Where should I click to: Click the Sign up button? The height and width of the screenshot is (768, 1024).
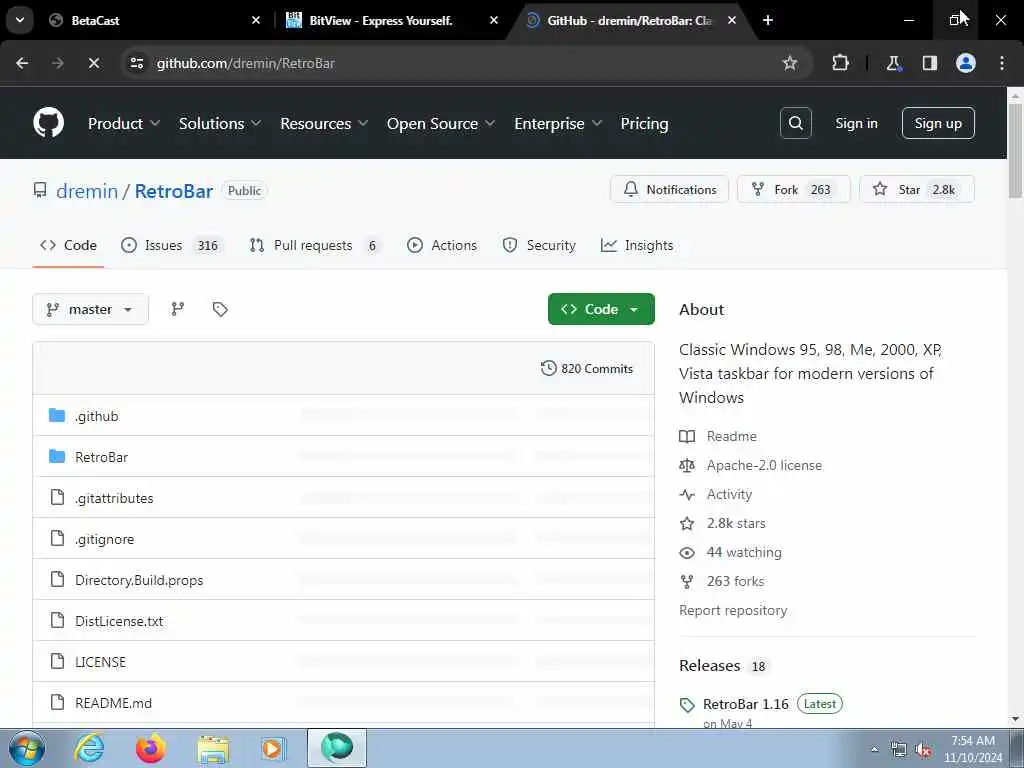(938, 123)
